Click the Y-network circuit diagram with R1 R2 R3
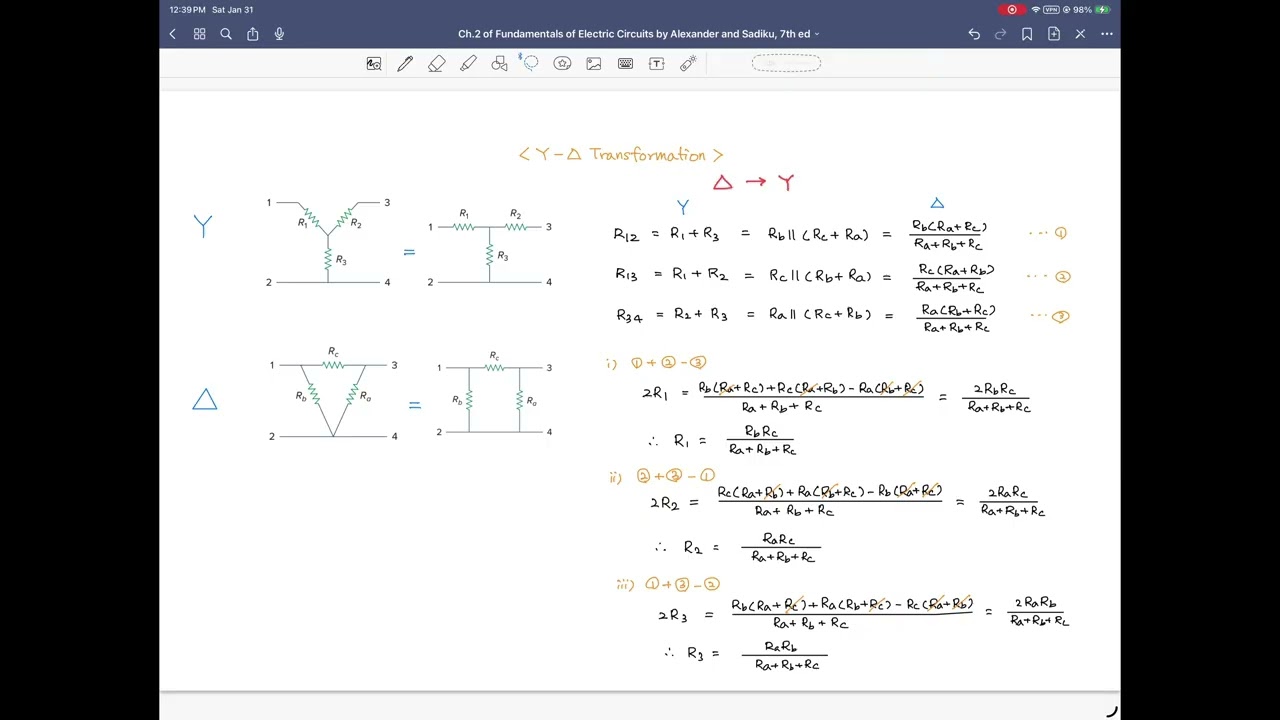 (x=328, y=243)
